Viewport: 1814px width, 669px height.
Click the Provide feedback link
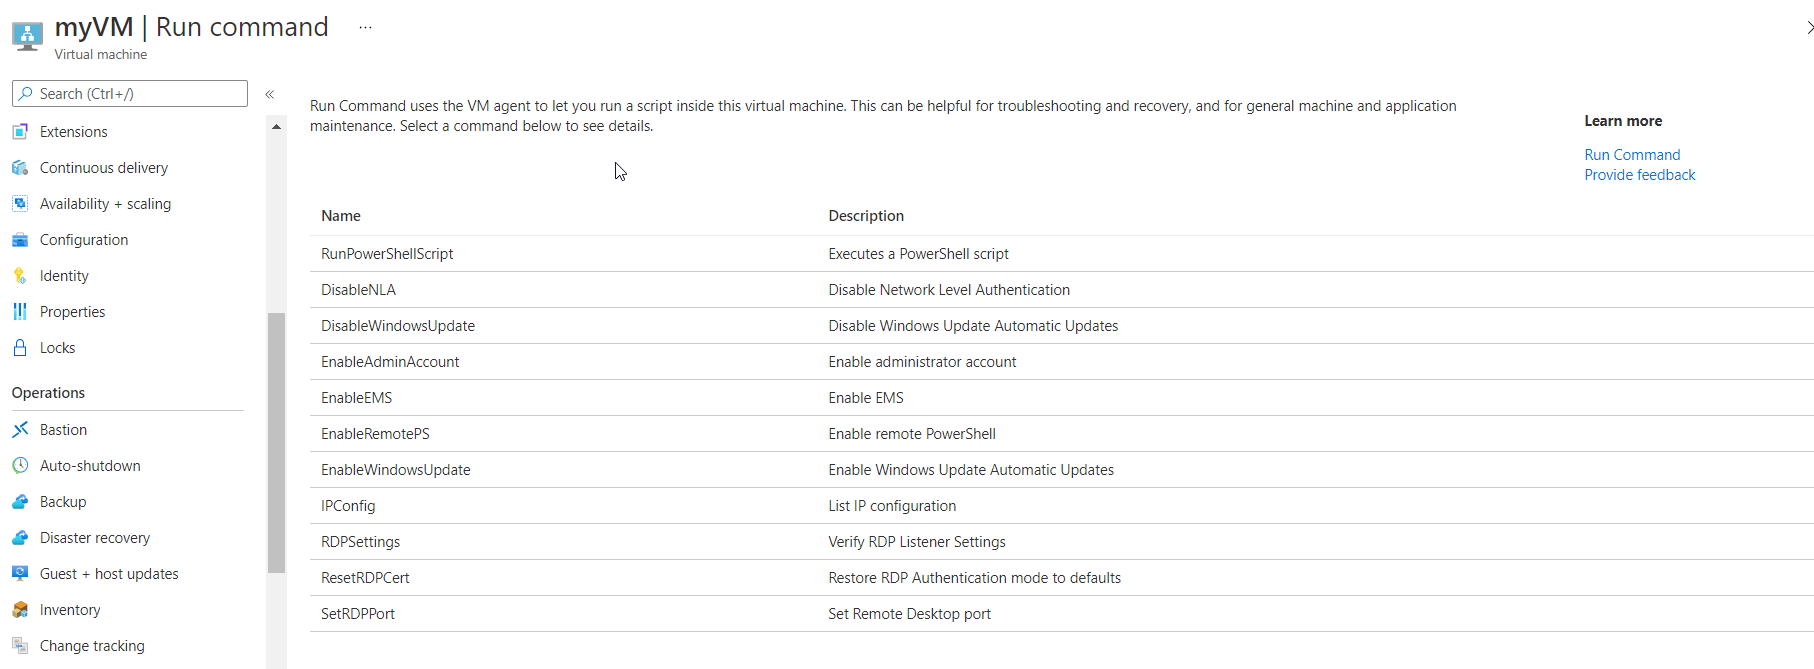point(1639,174)
